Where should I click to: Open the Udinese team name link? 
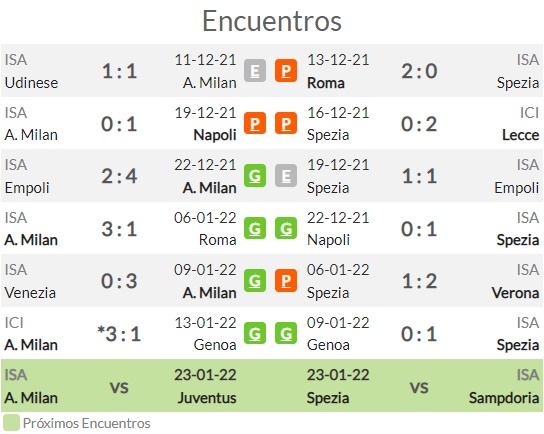[31, 83]
